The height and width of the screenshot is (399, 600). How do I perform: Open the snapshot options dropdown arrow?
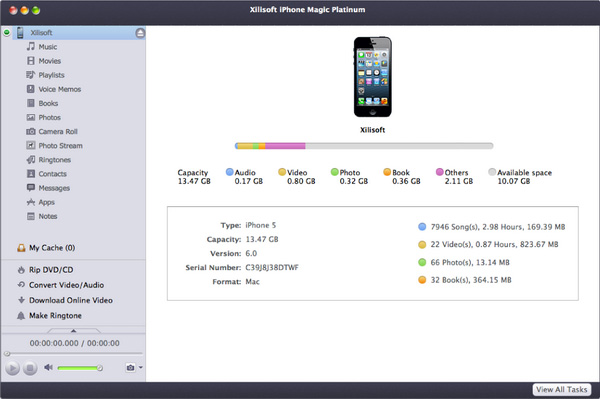[x=141, y=368]
